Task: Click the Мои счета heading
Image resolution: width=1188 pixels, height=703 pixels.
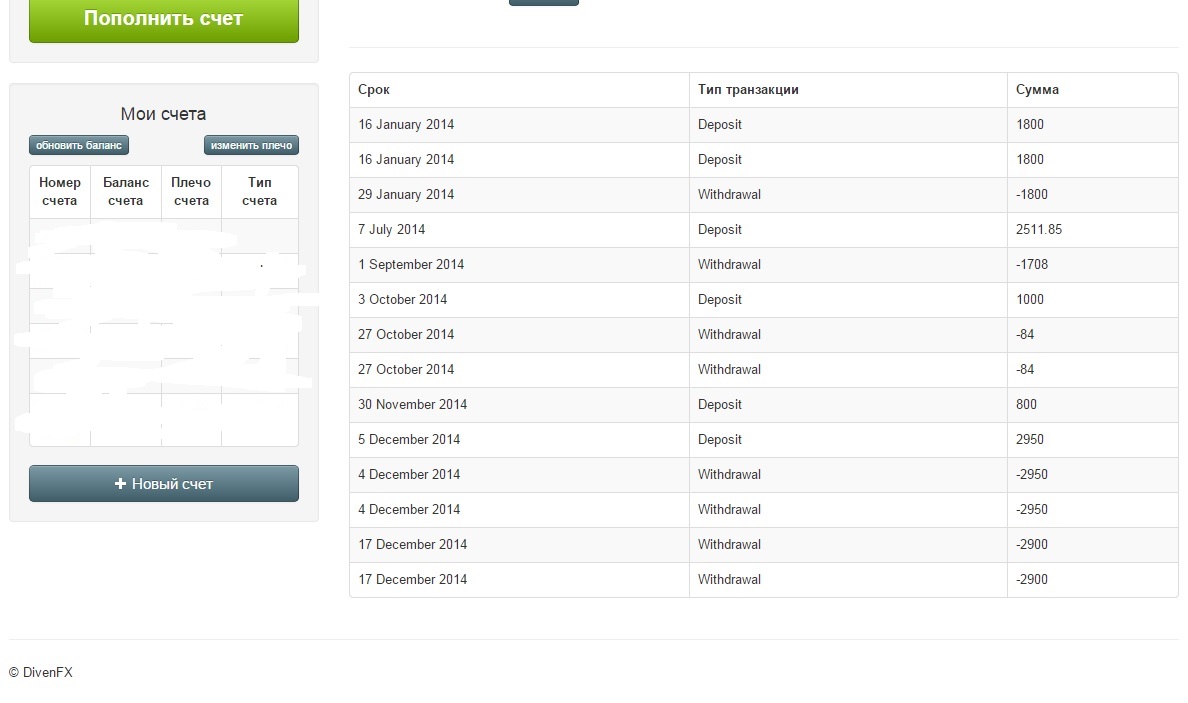Action: [163, 114]
